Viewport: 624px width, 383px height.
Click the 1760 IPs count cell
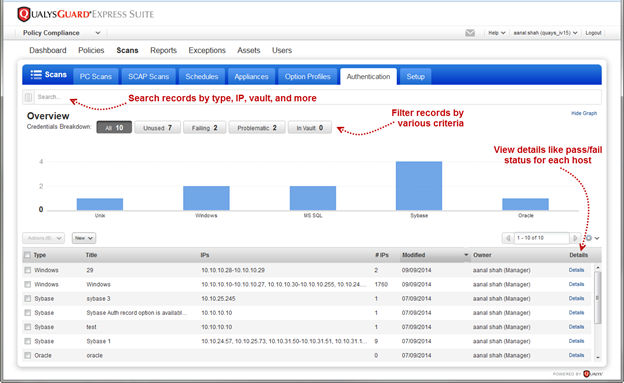coord(381,284)
